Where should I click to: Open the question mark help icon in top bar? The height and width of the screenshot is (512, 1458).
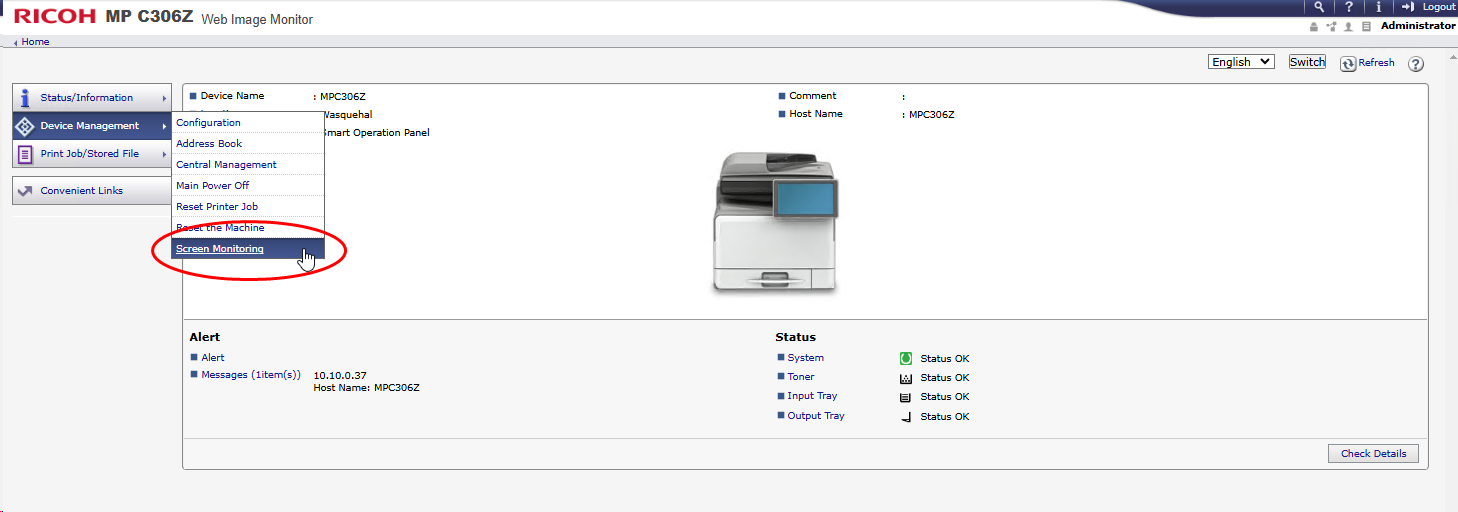(1349, 7)
